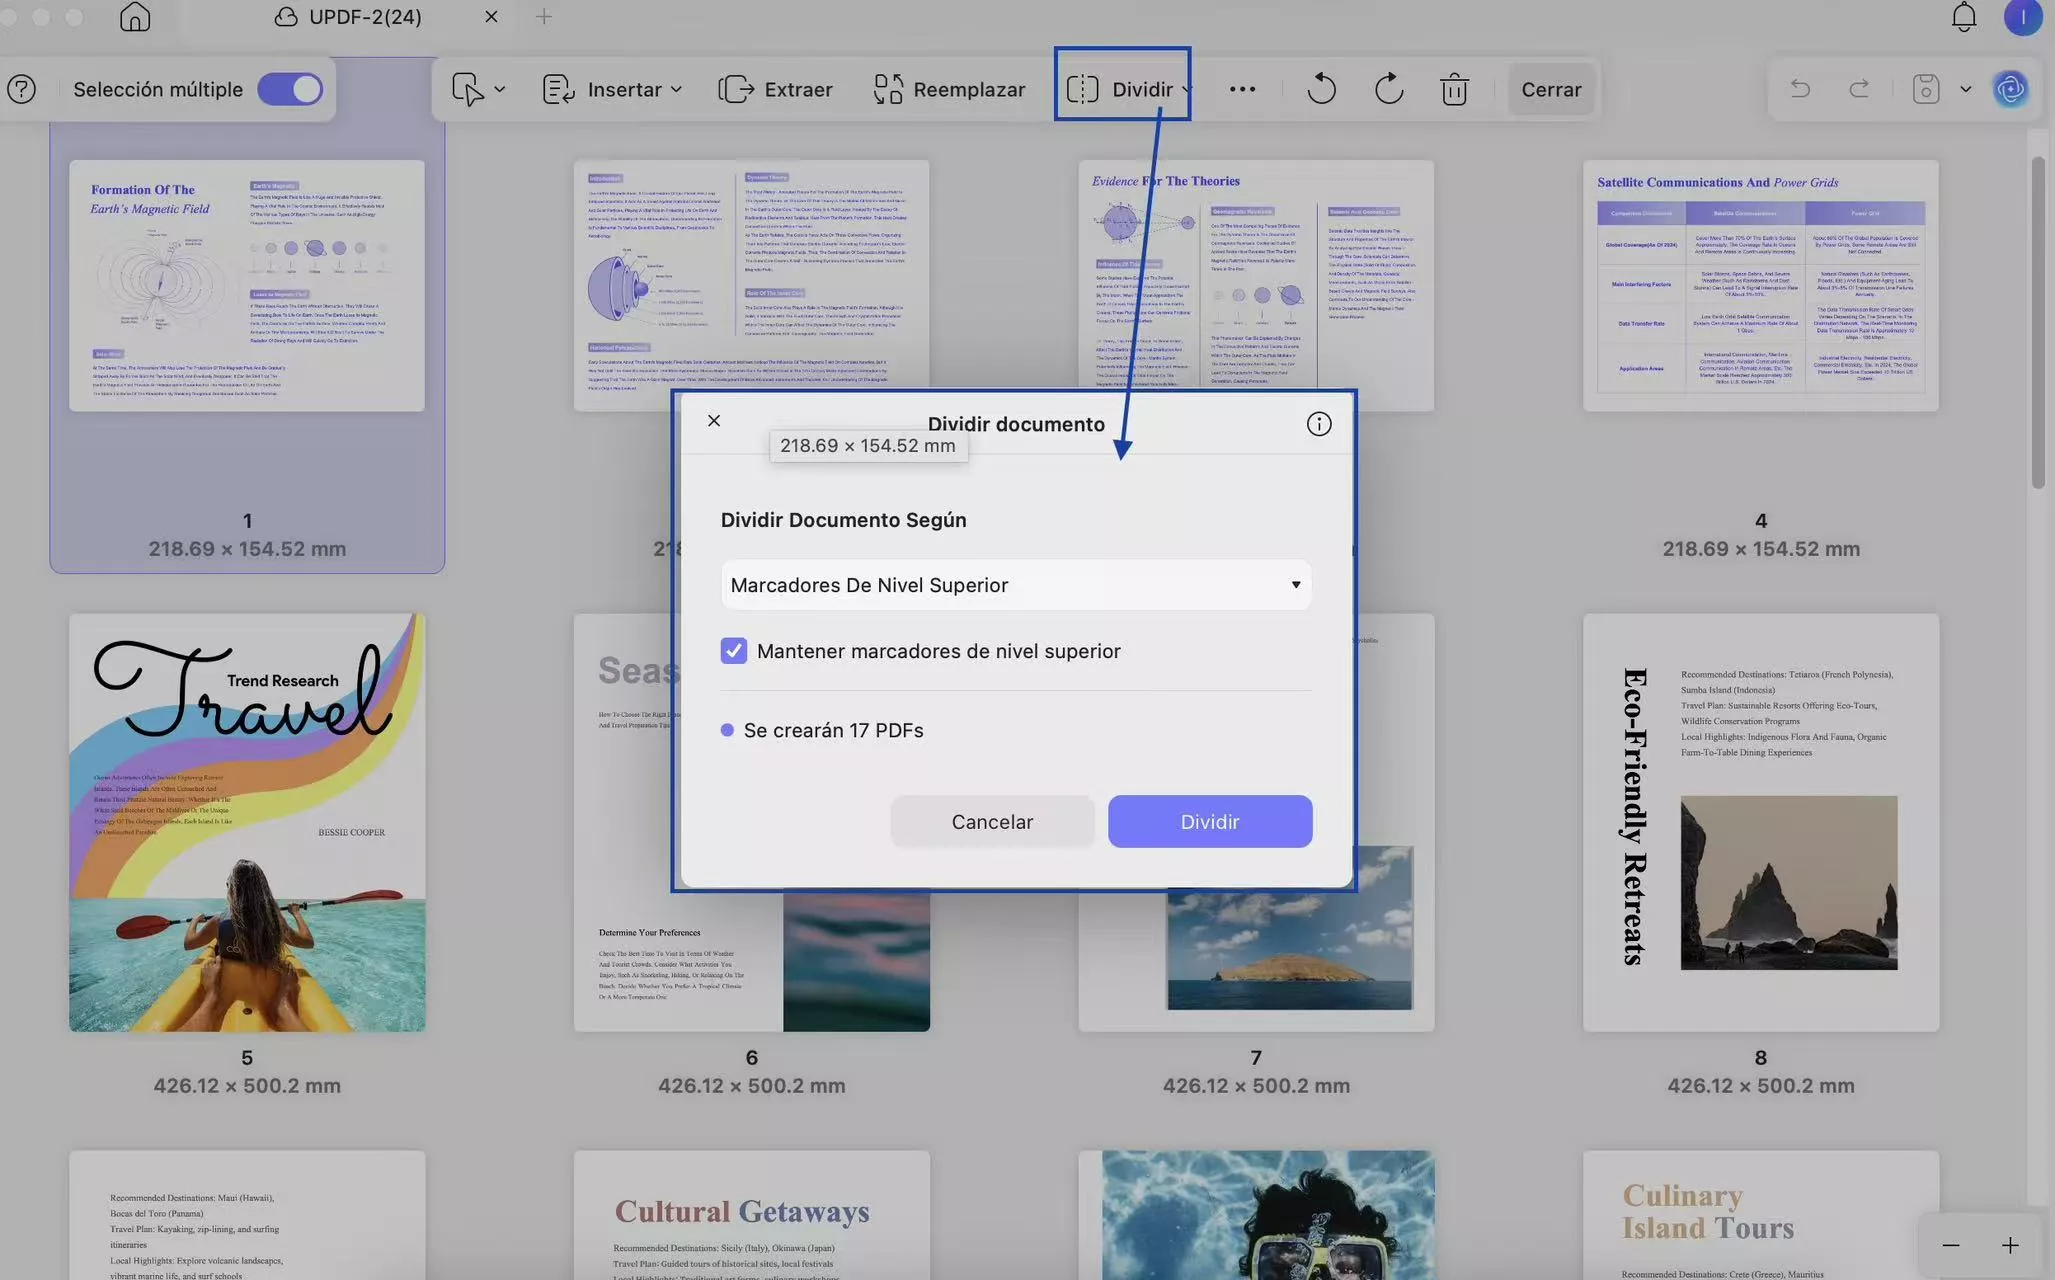
Task: Open the UPDF AI assistant icon
Action: click(2010, 89)
